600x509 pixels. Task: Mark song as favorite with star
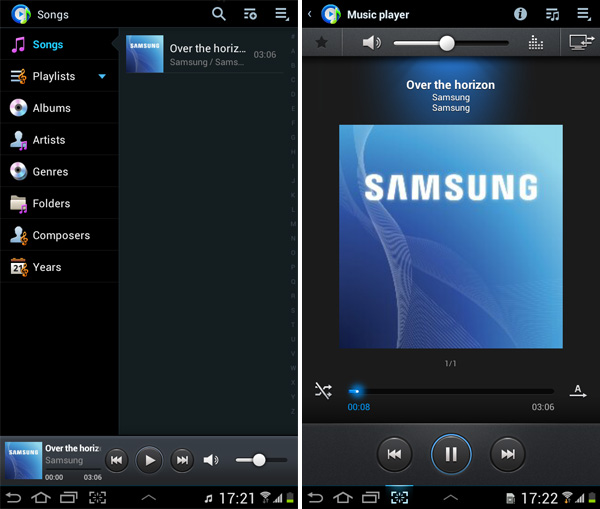(321, 43)
